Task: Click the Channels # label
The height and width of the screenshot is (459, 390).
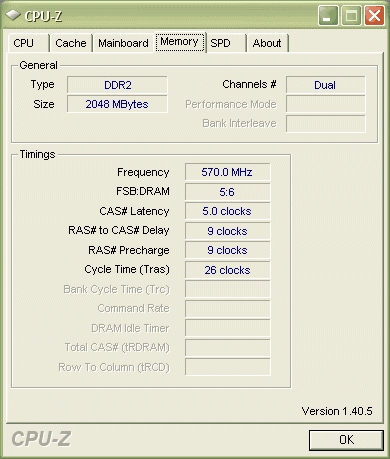Action: (x=249, y=84)
